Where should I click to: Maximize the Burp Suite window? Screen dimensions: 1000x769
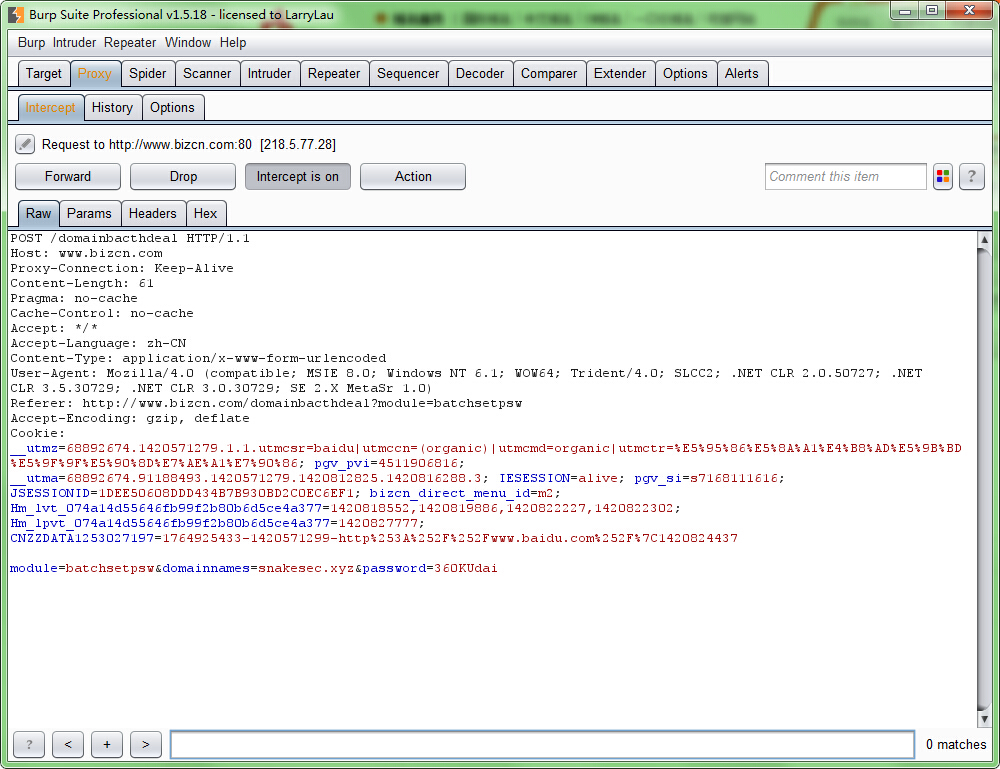click(x=932, y=11)
